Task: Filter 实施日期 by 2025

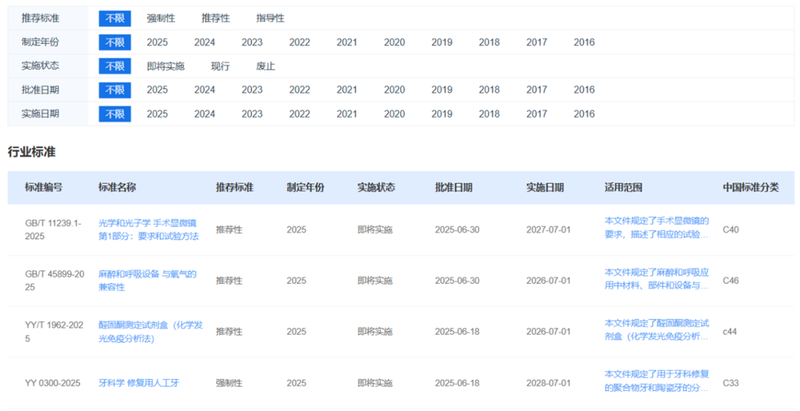Action: (157, 114)
